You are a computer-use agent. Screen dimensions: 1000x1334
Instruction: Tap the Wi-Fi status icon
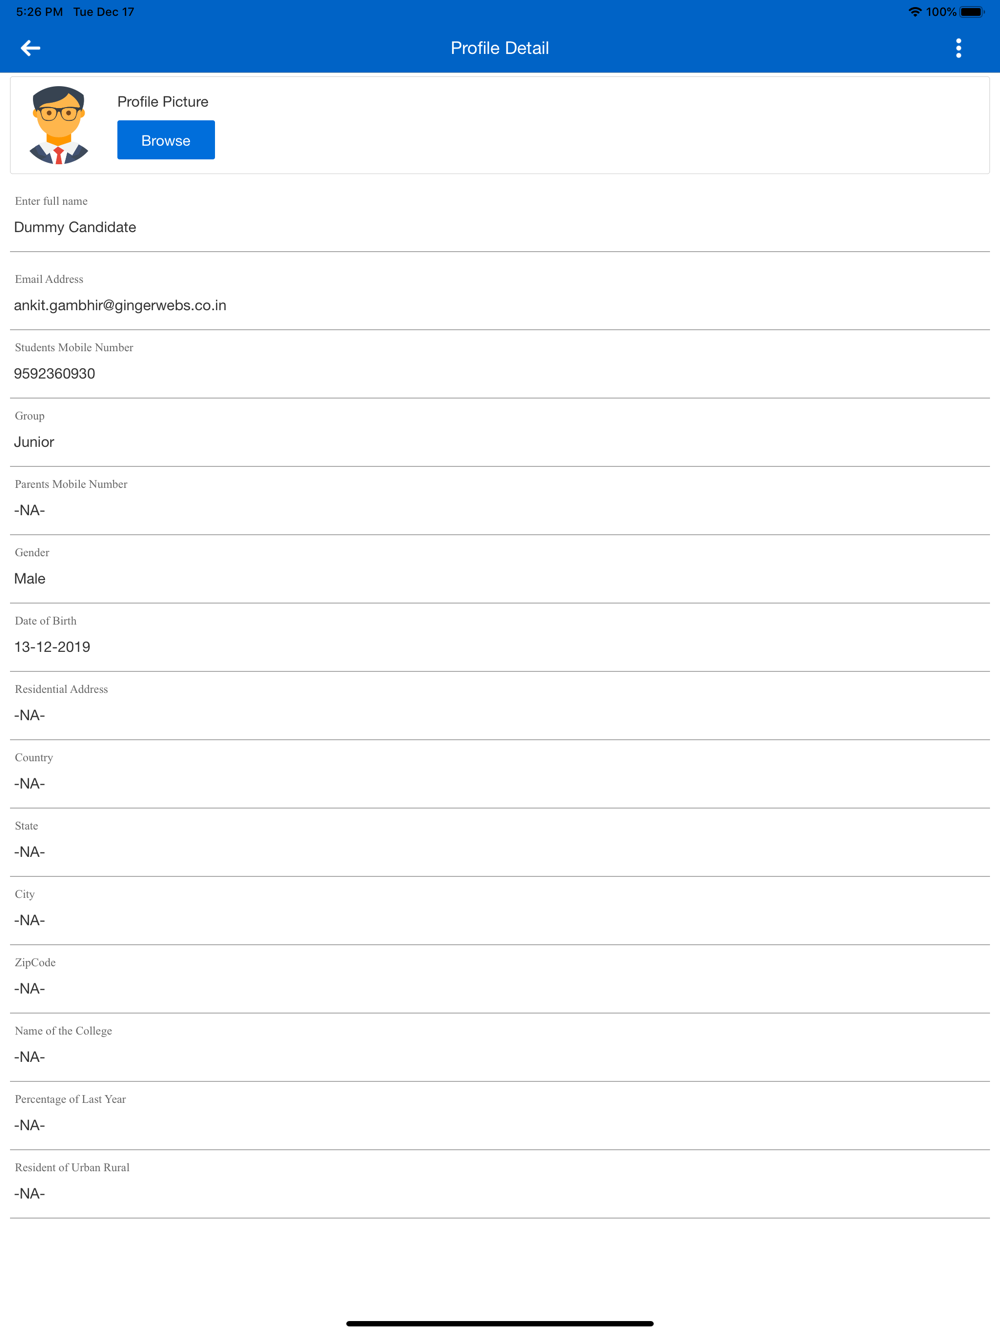coord(914,12)
